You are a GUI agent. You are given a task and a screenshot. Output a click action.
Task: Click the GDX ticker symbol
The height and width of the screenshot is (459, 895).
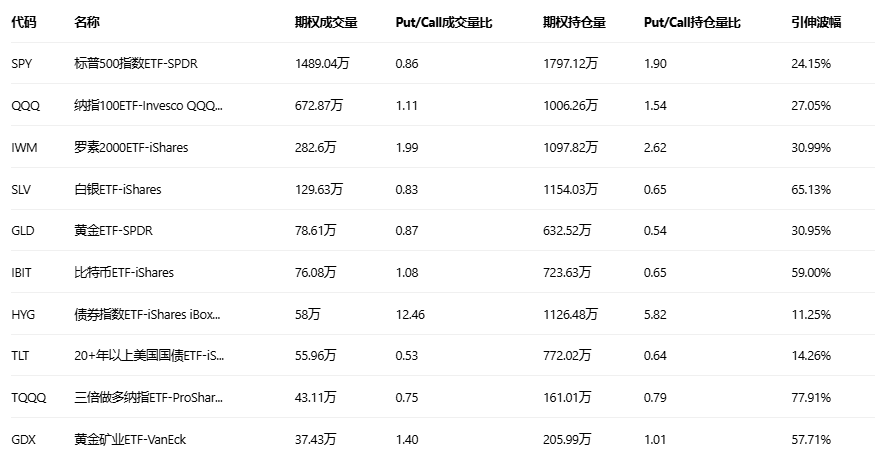tap(23, 439)
